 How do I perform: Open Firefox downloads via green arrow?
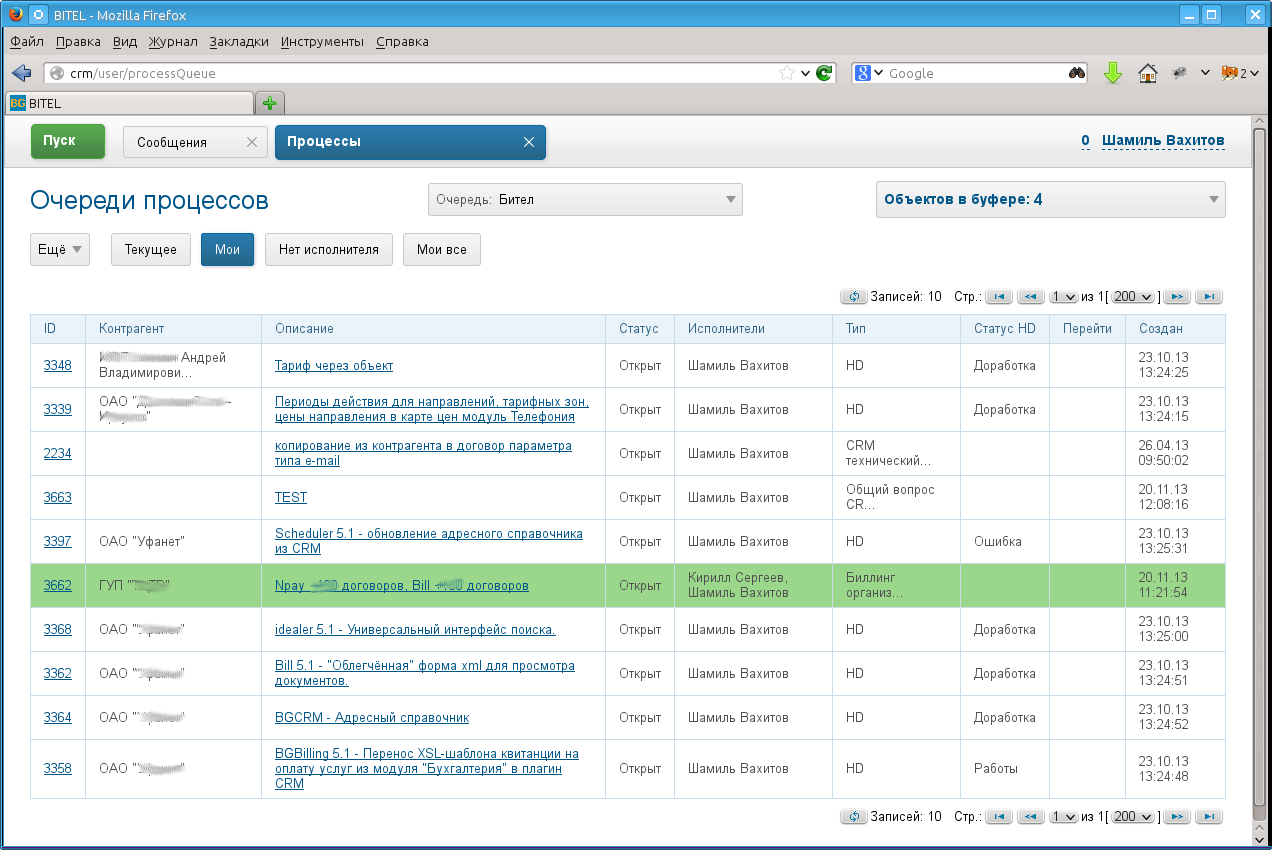coord(1113,73)
